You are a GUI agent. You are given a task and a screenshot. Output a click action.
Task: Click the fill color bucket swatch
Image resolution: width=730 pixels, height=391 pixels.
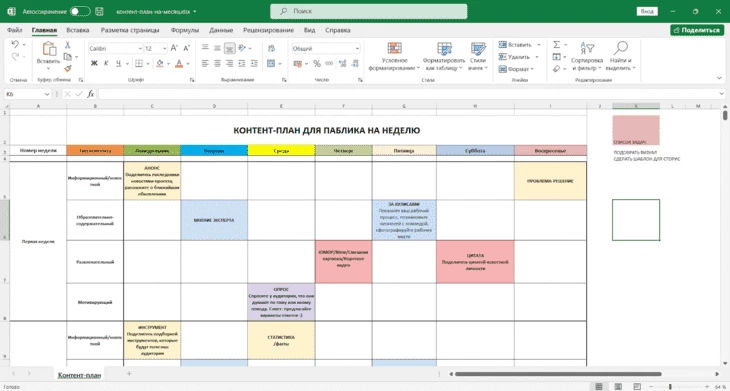(160, 63)
